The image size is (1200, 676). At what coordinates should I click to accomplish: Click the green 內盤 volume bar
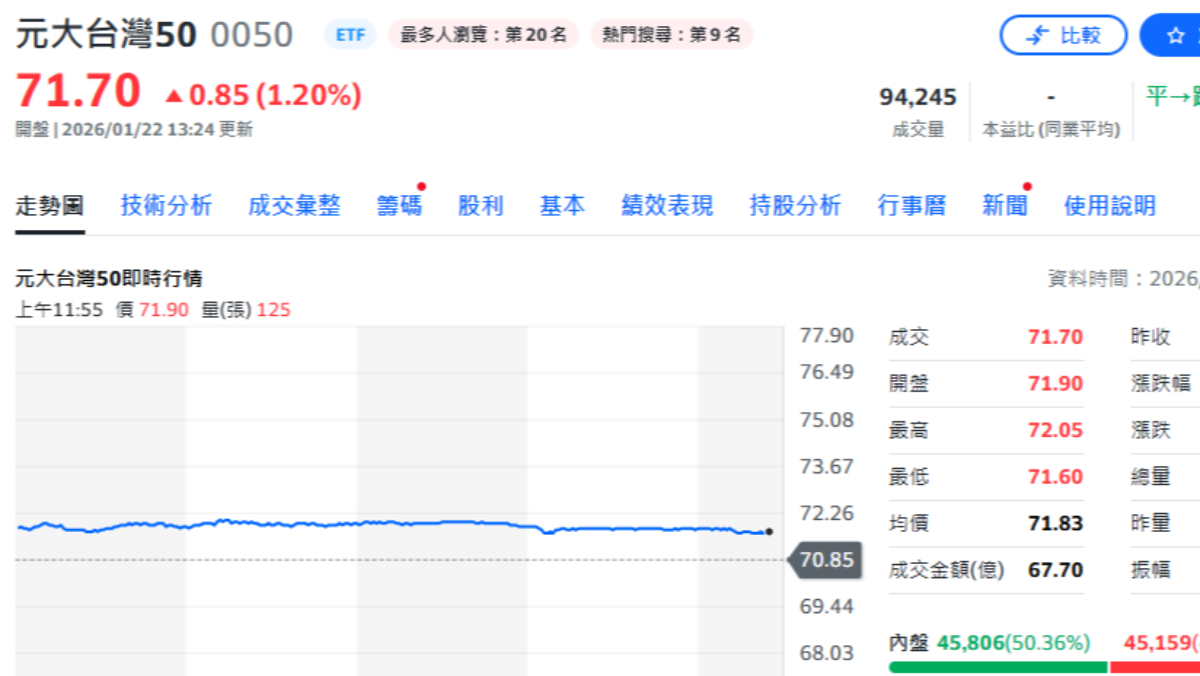(997, 667)
